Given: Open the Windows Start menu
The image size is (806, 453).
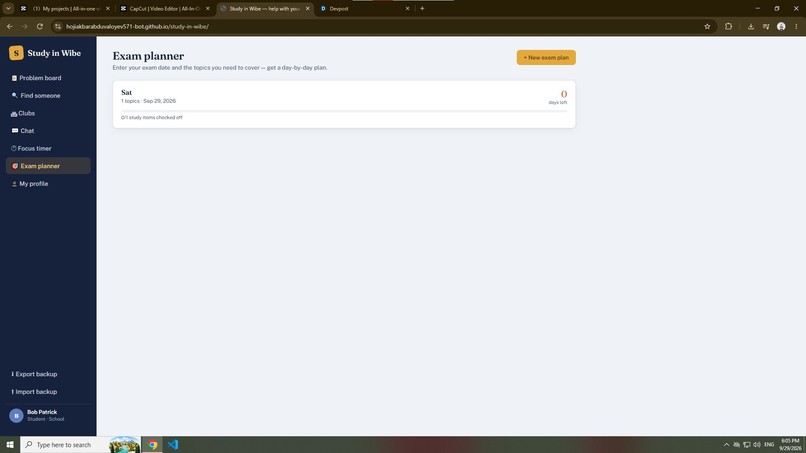Looking at the screenshot, I should tap(10, 445).
